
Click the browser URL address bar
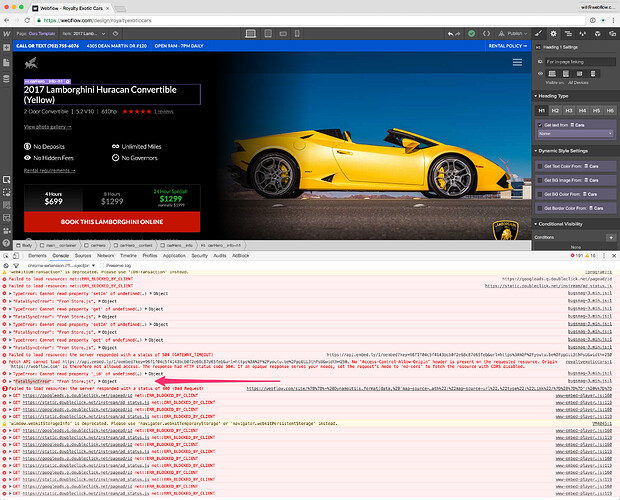pyautogui.click(x=308, y=20)
